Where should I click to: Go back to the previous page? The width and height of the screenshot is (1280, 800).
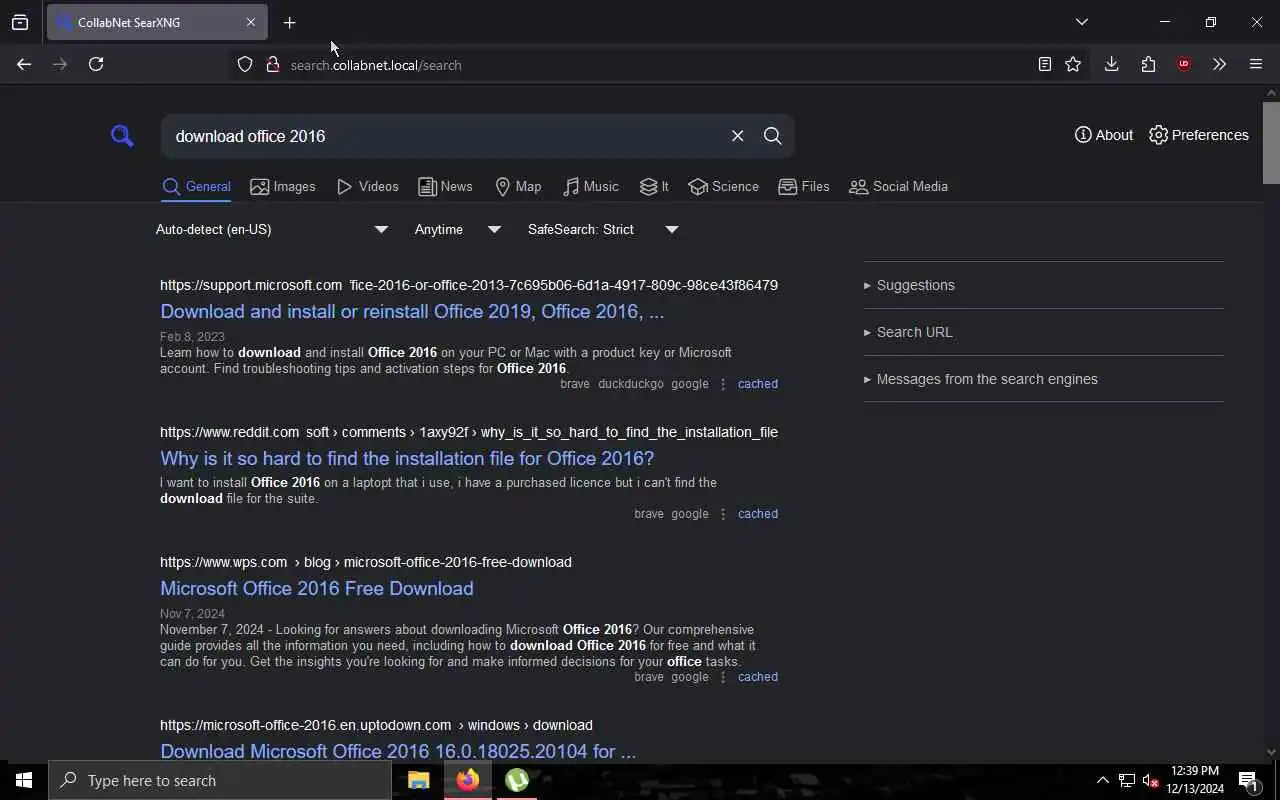(24, 64)
